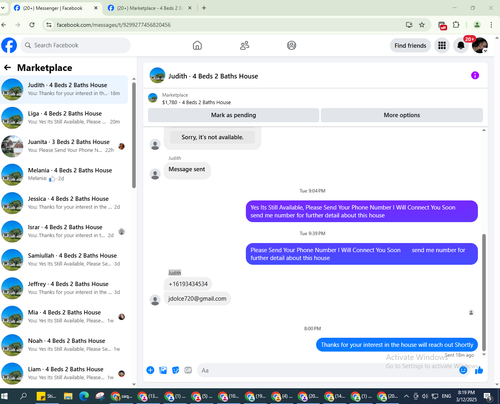Open Jessica - 4 Beds 2 Baths House chat

point(64,203)
